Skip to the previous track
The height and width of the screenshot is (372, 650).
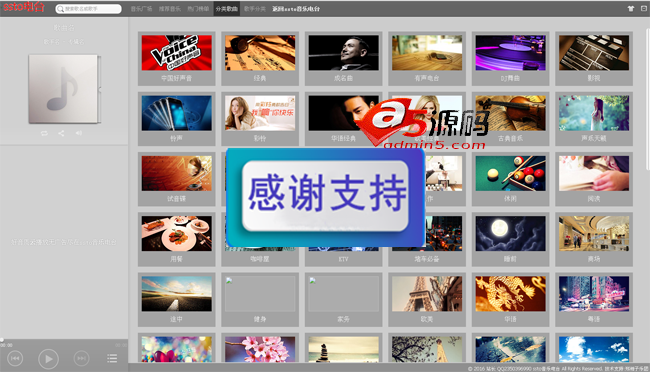click(x=15, y=358)
